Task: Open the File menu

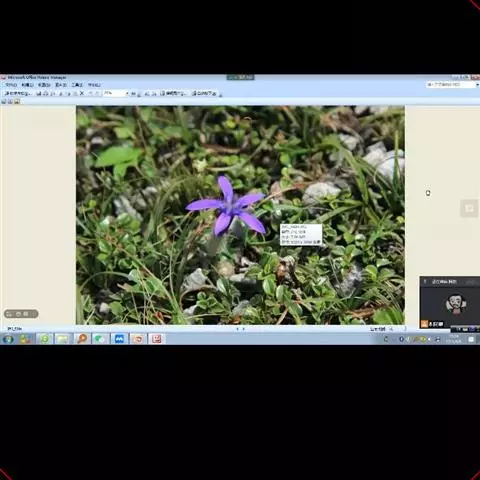Action: tap(11, 85)
